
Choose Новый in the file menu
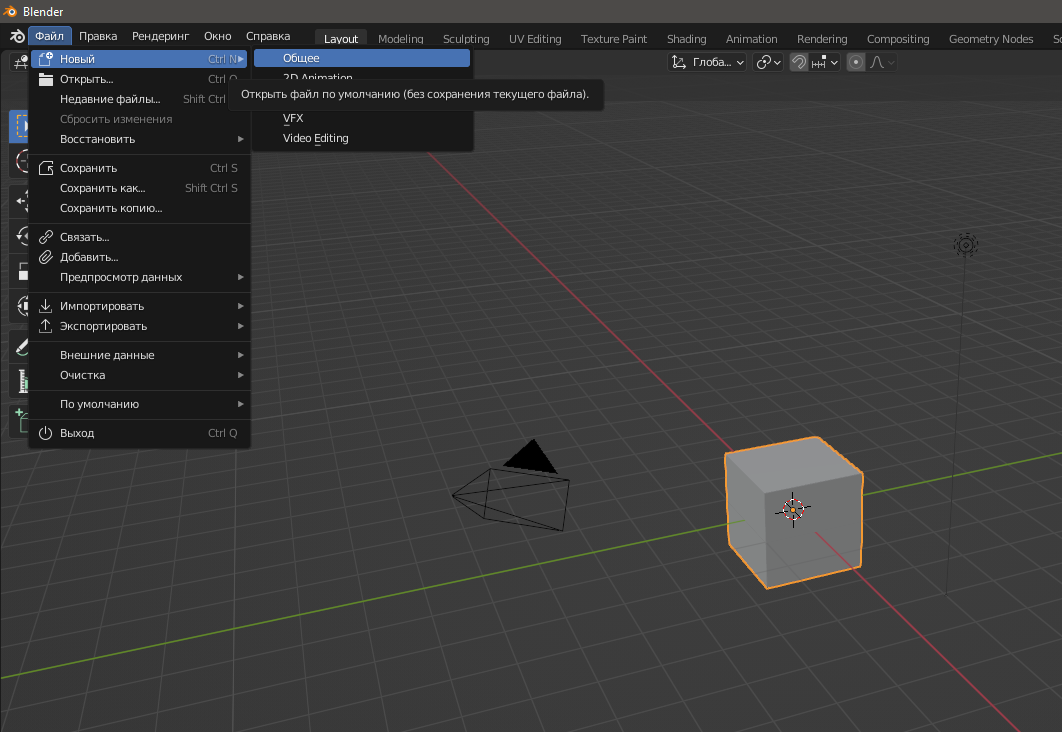pos(140,59)
